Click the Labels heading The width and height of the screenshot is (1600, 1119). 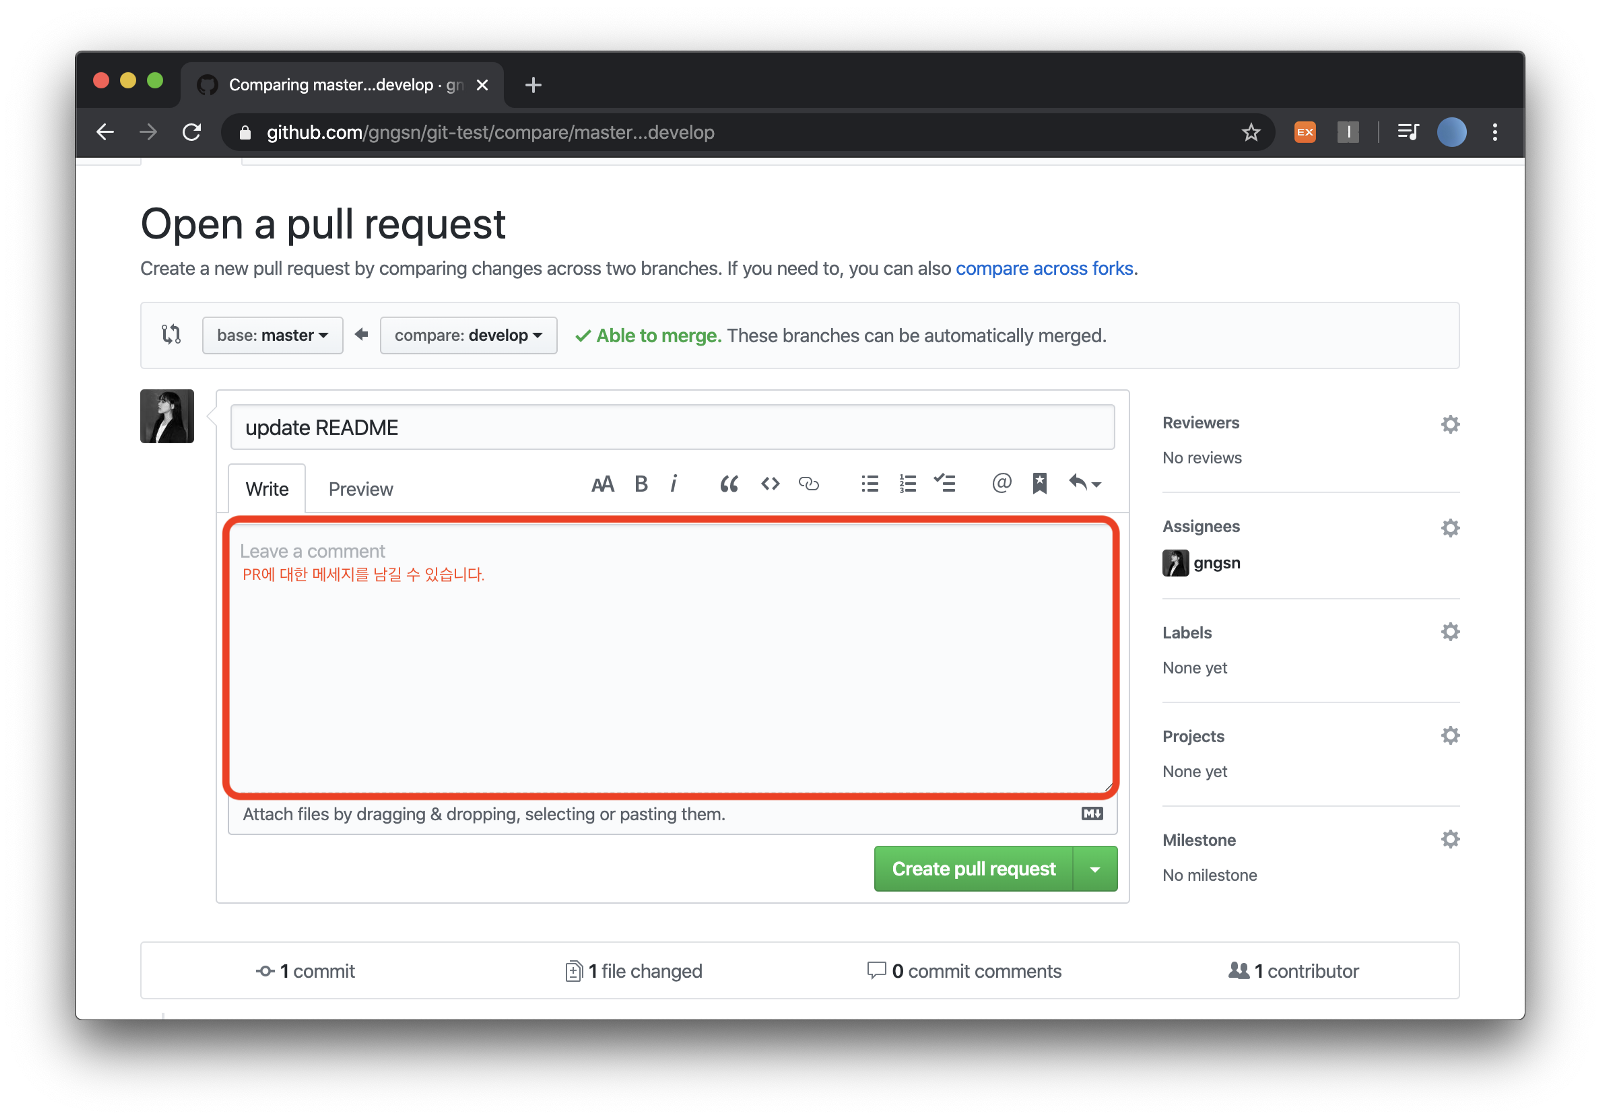(1187, 632)
